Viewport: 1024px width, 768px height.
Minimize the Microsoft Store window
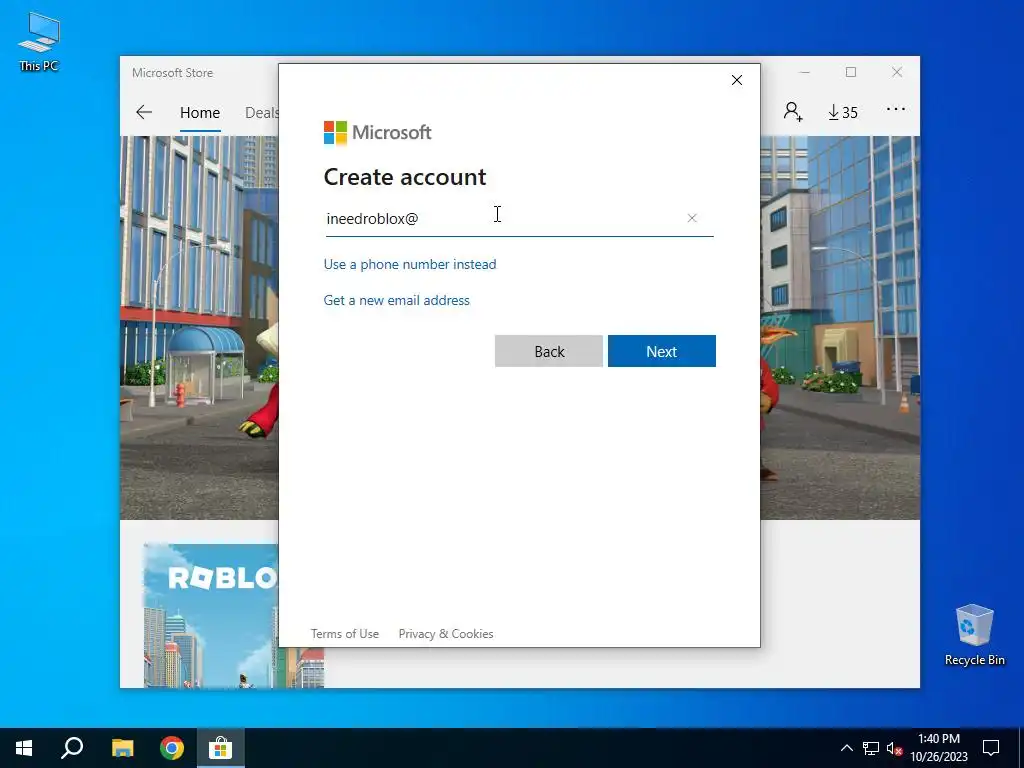click(x=805, y=72)
